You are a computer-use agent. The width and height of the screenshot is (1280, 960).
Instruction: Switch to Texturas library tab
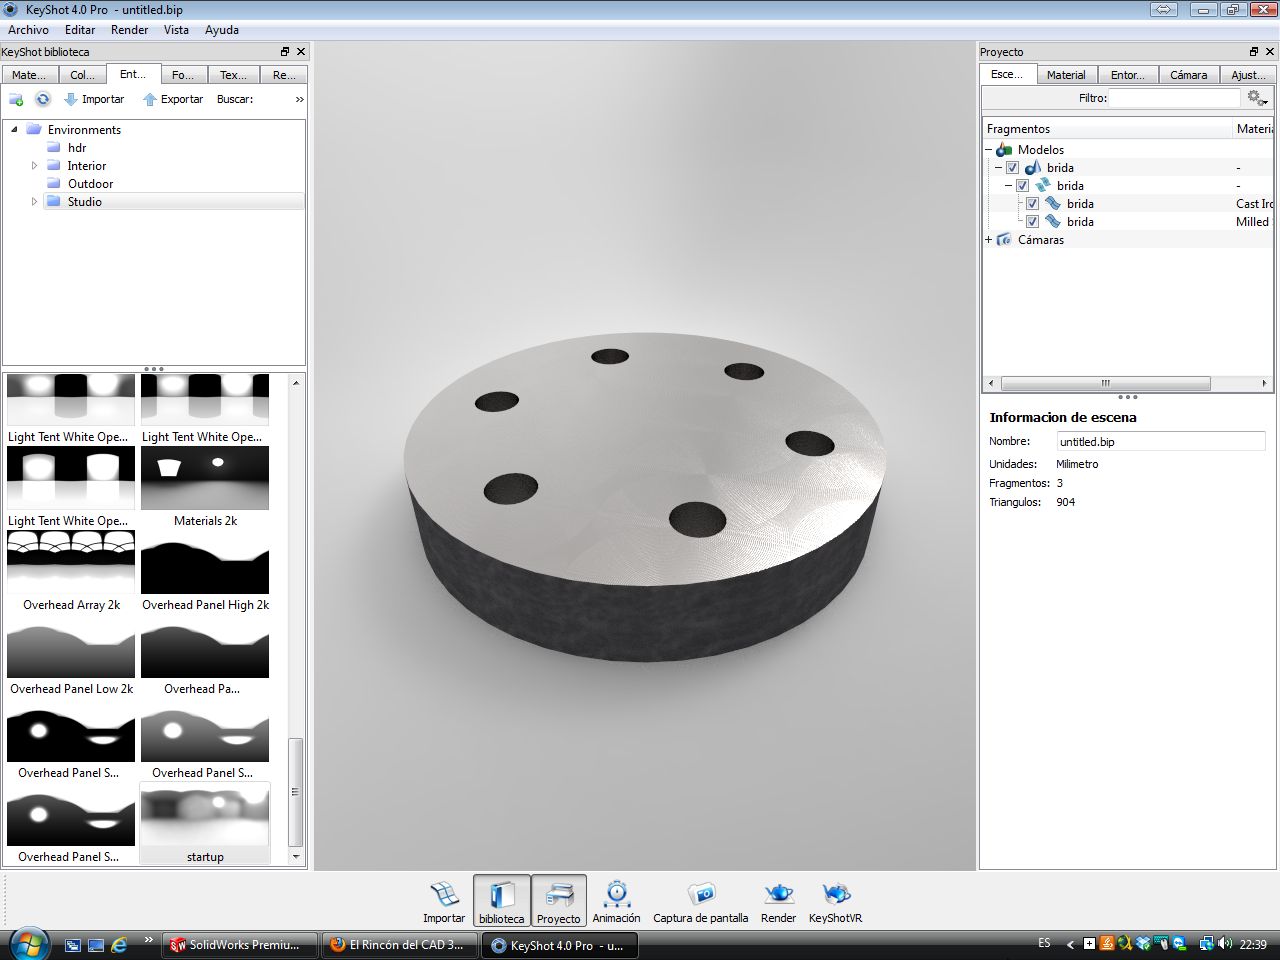pyautogui.click(x=233, y=75)
